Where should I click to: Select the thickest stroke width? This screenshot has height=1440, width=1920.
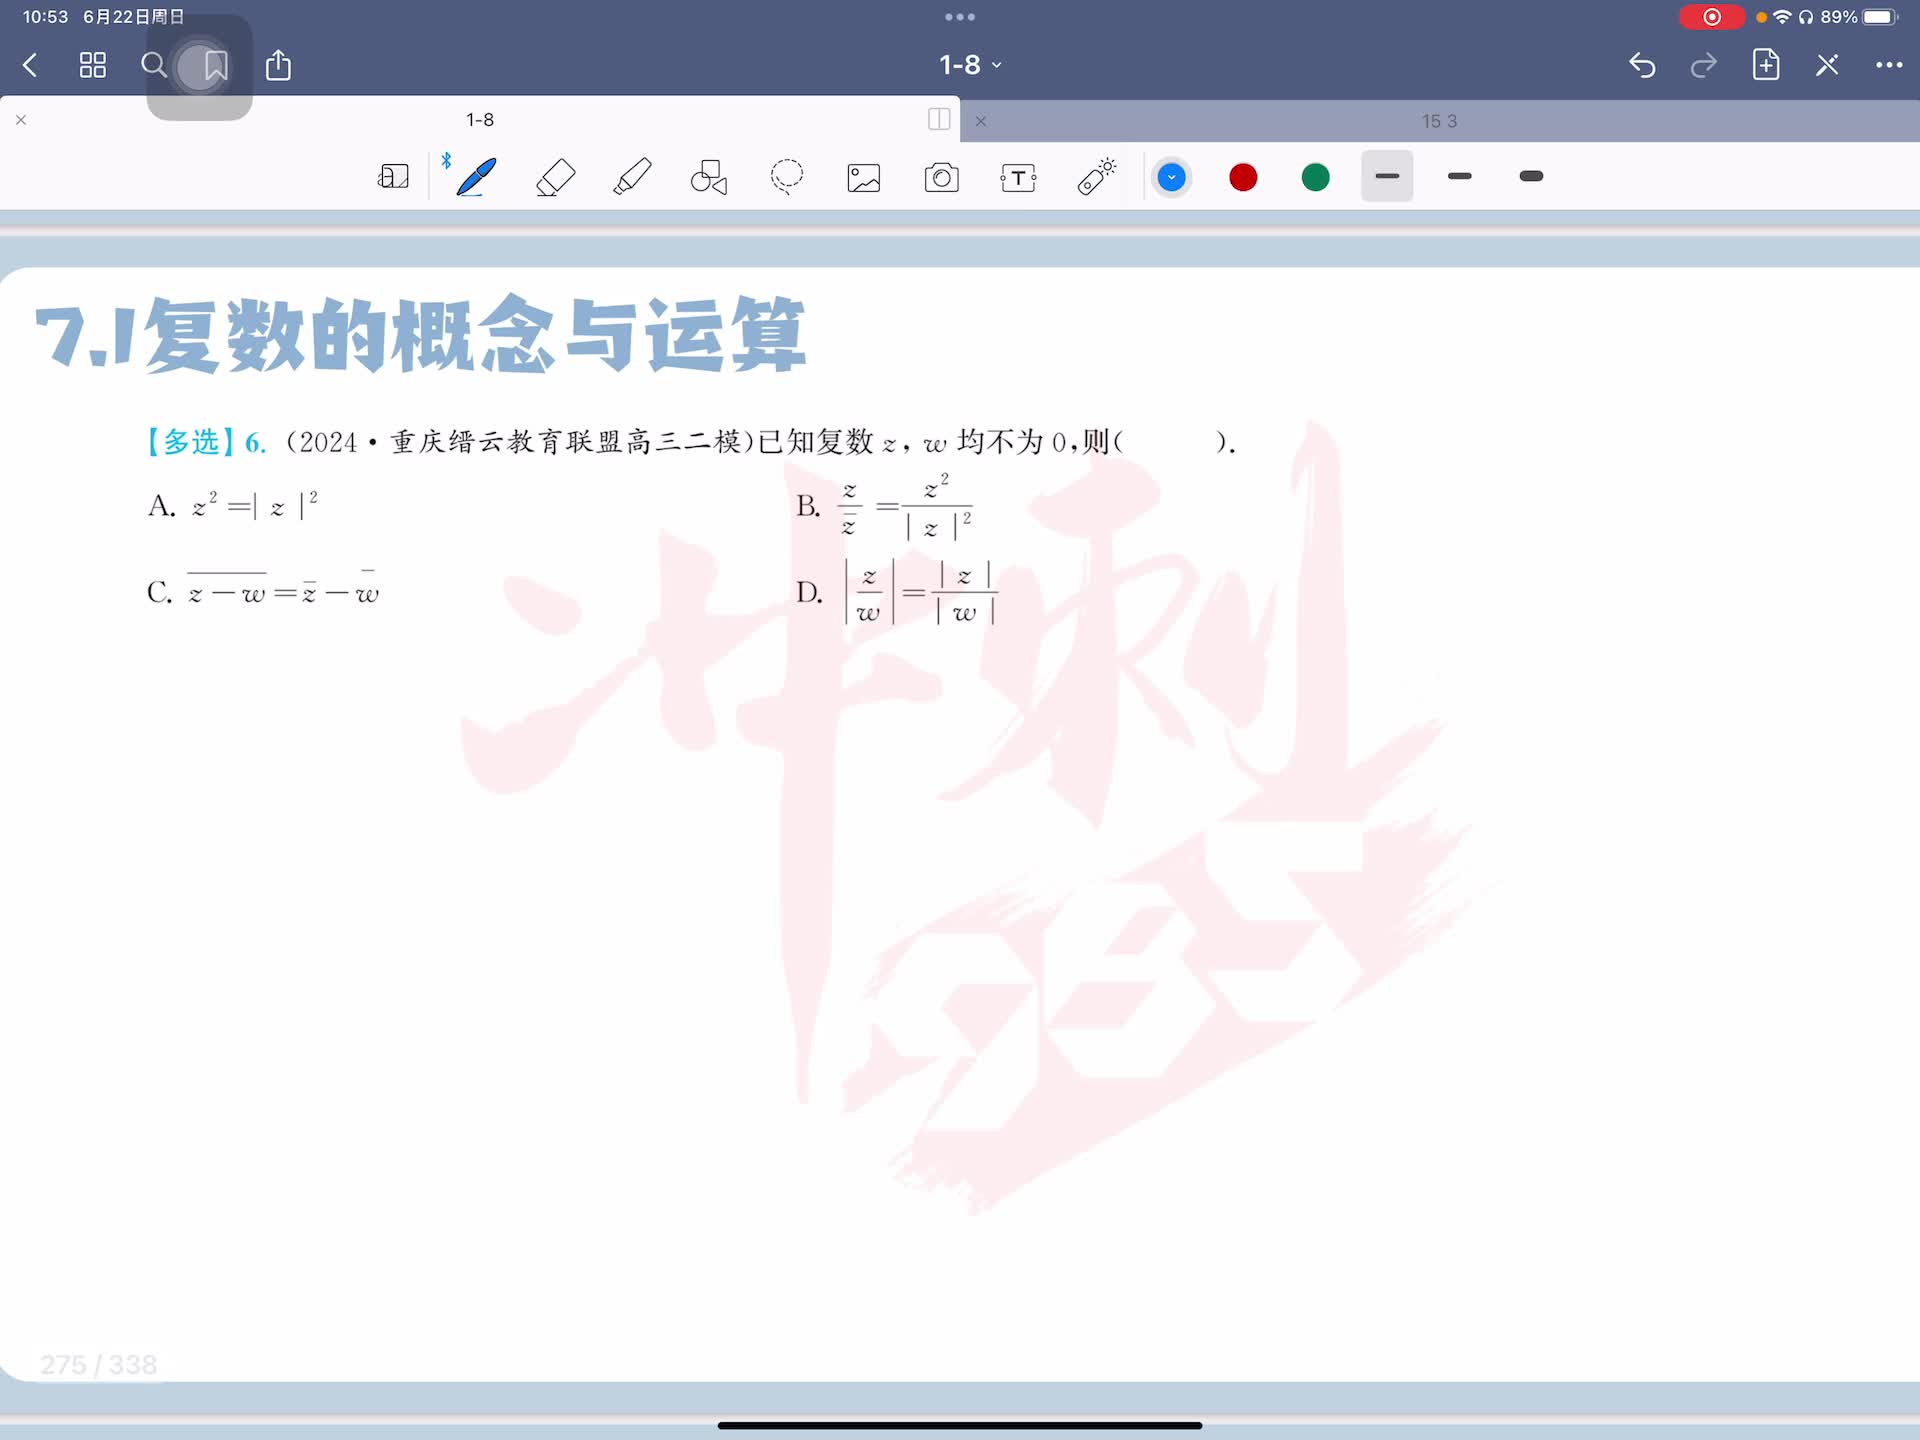1531,177
